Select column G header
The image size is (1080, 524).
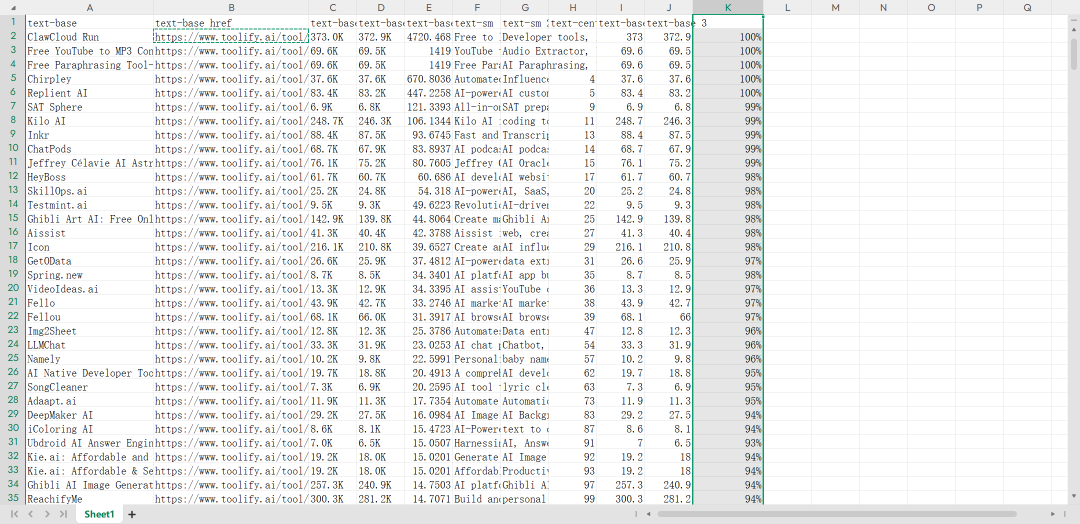click(x=525, y=8)
